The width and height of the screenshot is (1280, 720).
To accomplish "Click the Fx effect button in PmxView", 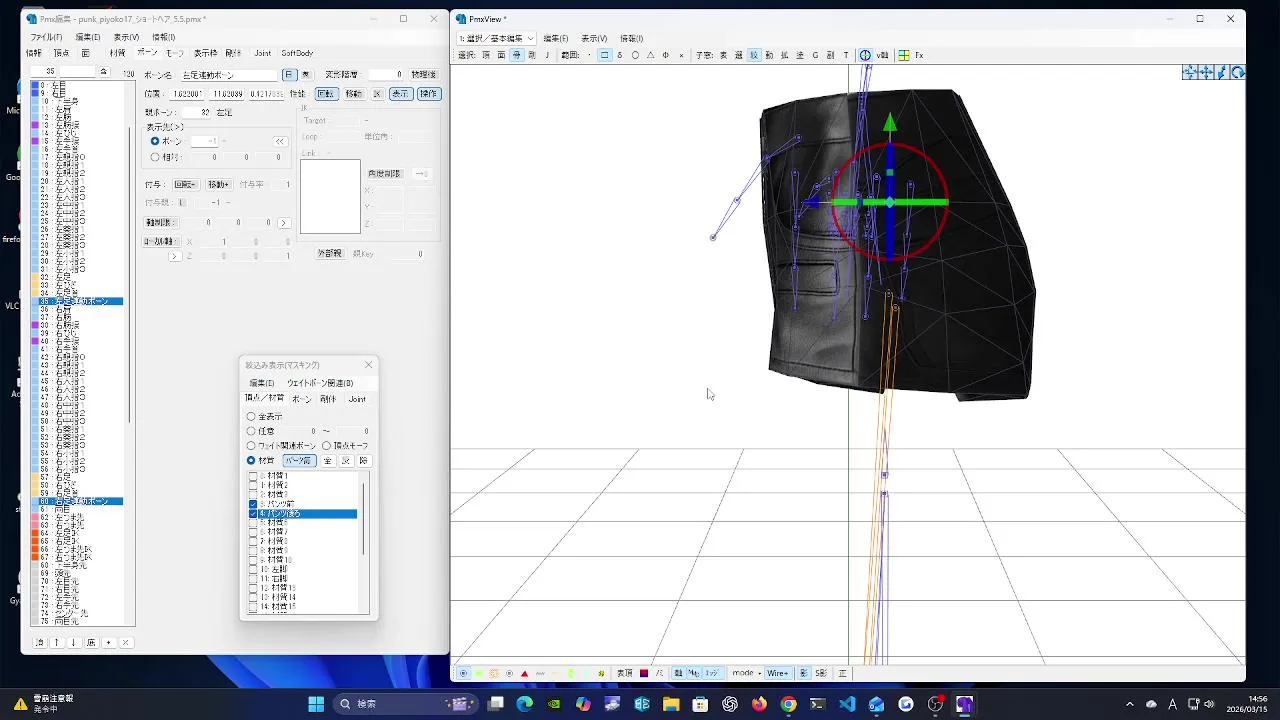I will tap(919, 55).
